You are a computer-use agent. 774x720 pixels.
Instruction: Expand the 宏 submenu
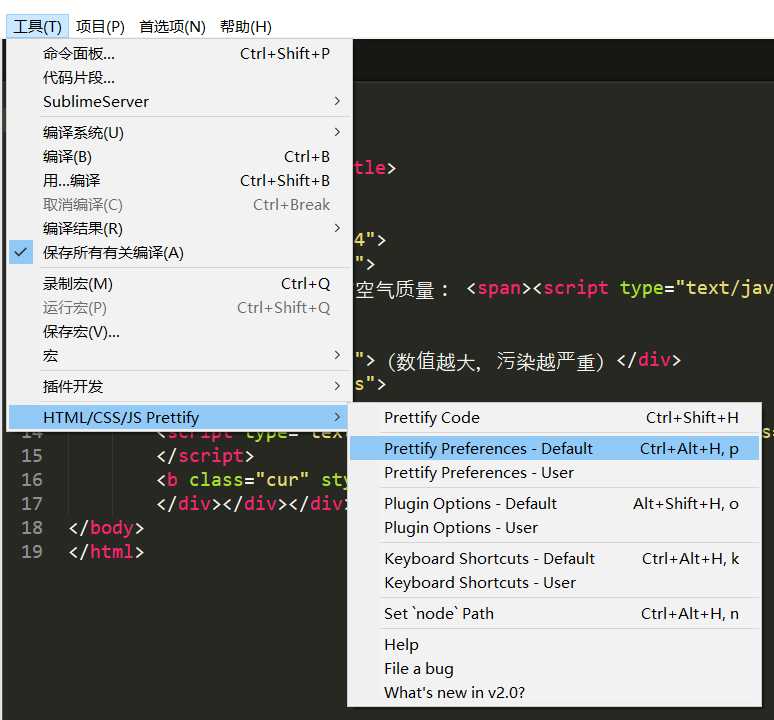pos(179,356)
